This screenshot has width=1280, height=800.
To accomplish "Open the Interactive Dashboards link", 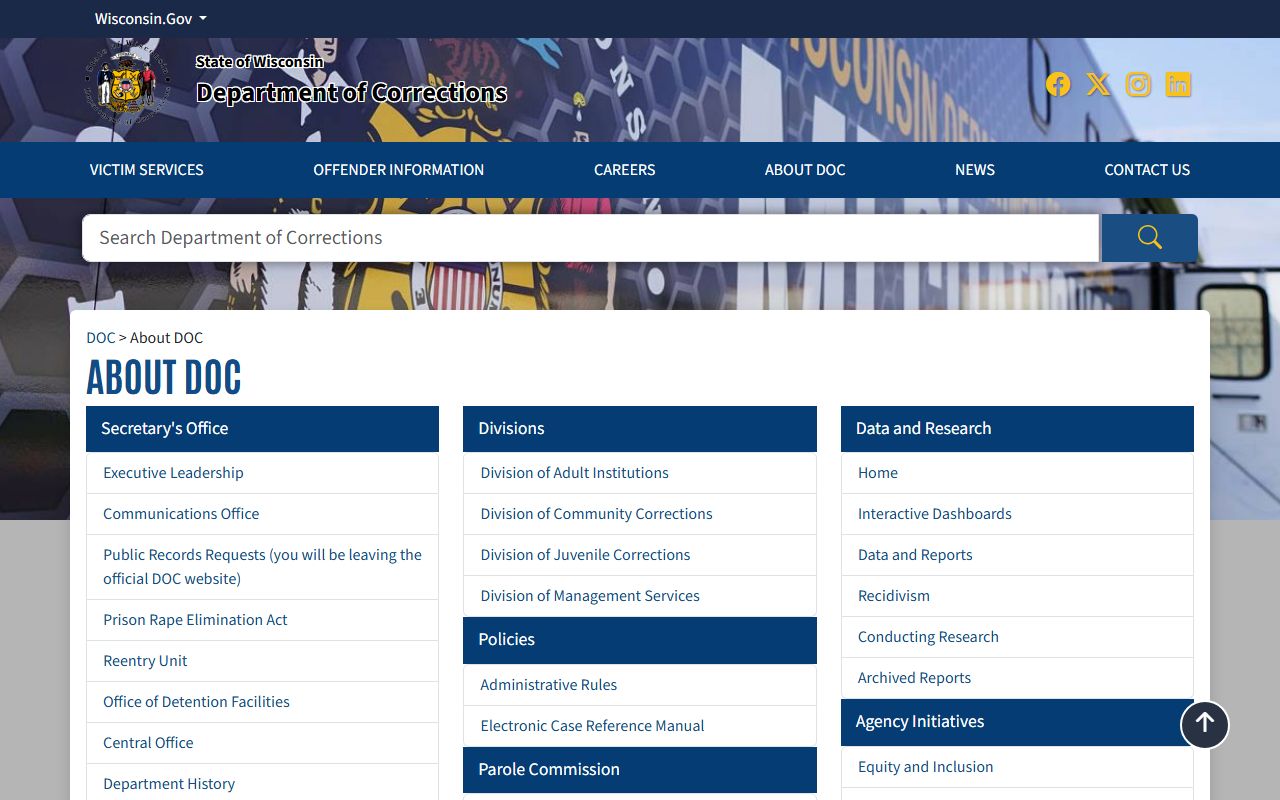I will tap(934, 514).
